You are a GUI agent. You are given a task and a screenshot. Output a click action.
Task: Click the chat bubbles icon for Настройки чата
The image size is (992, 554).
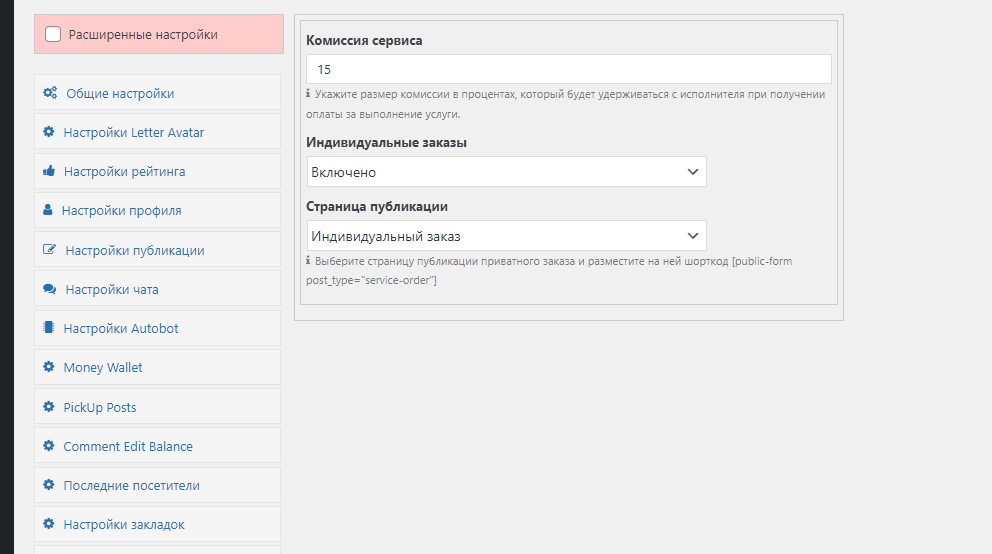(x=49, y=289)
